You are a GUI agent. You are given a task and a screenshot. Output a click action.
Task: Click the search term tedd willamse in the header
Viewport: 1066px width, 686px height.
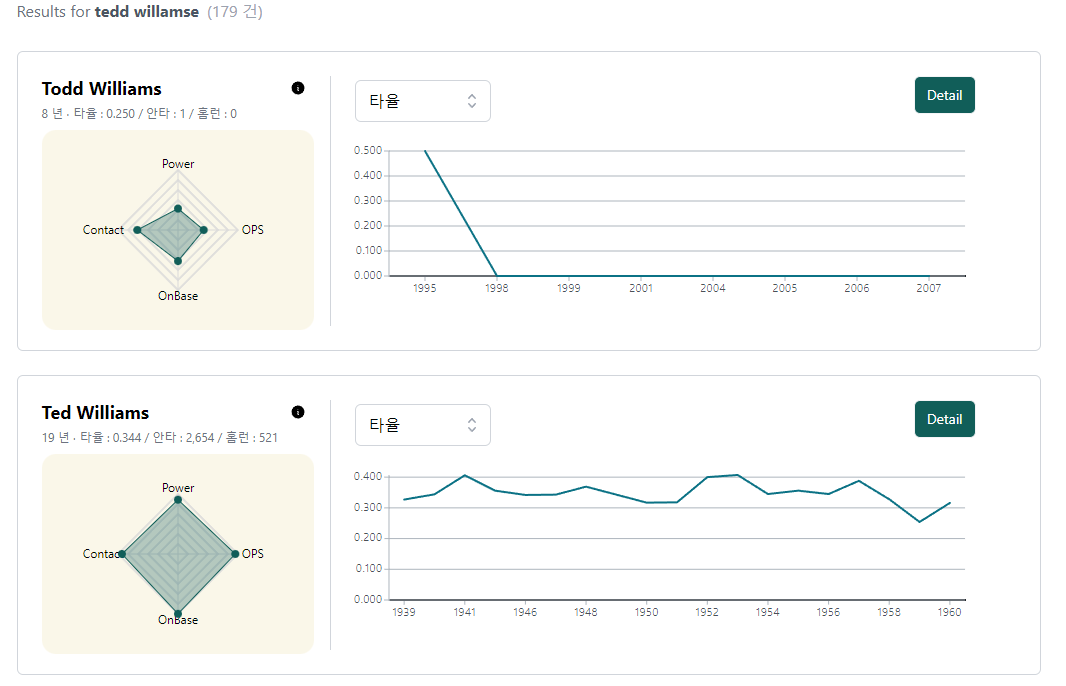146,12
